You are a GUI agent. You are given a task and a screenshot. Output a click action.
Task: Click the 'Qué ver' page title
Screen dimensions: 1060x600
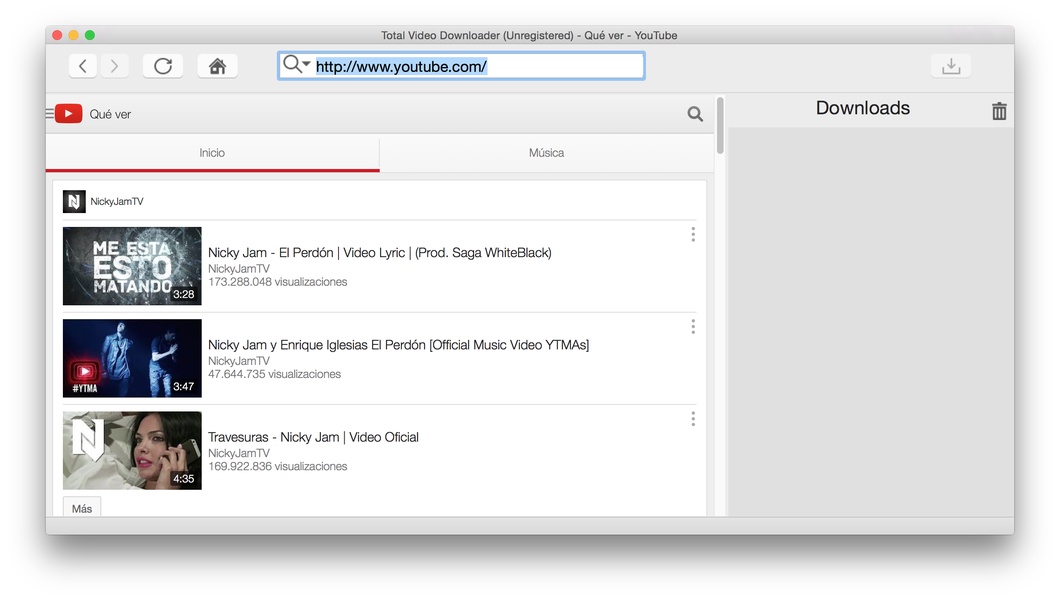pyautogui.click(x=110, y=114)
